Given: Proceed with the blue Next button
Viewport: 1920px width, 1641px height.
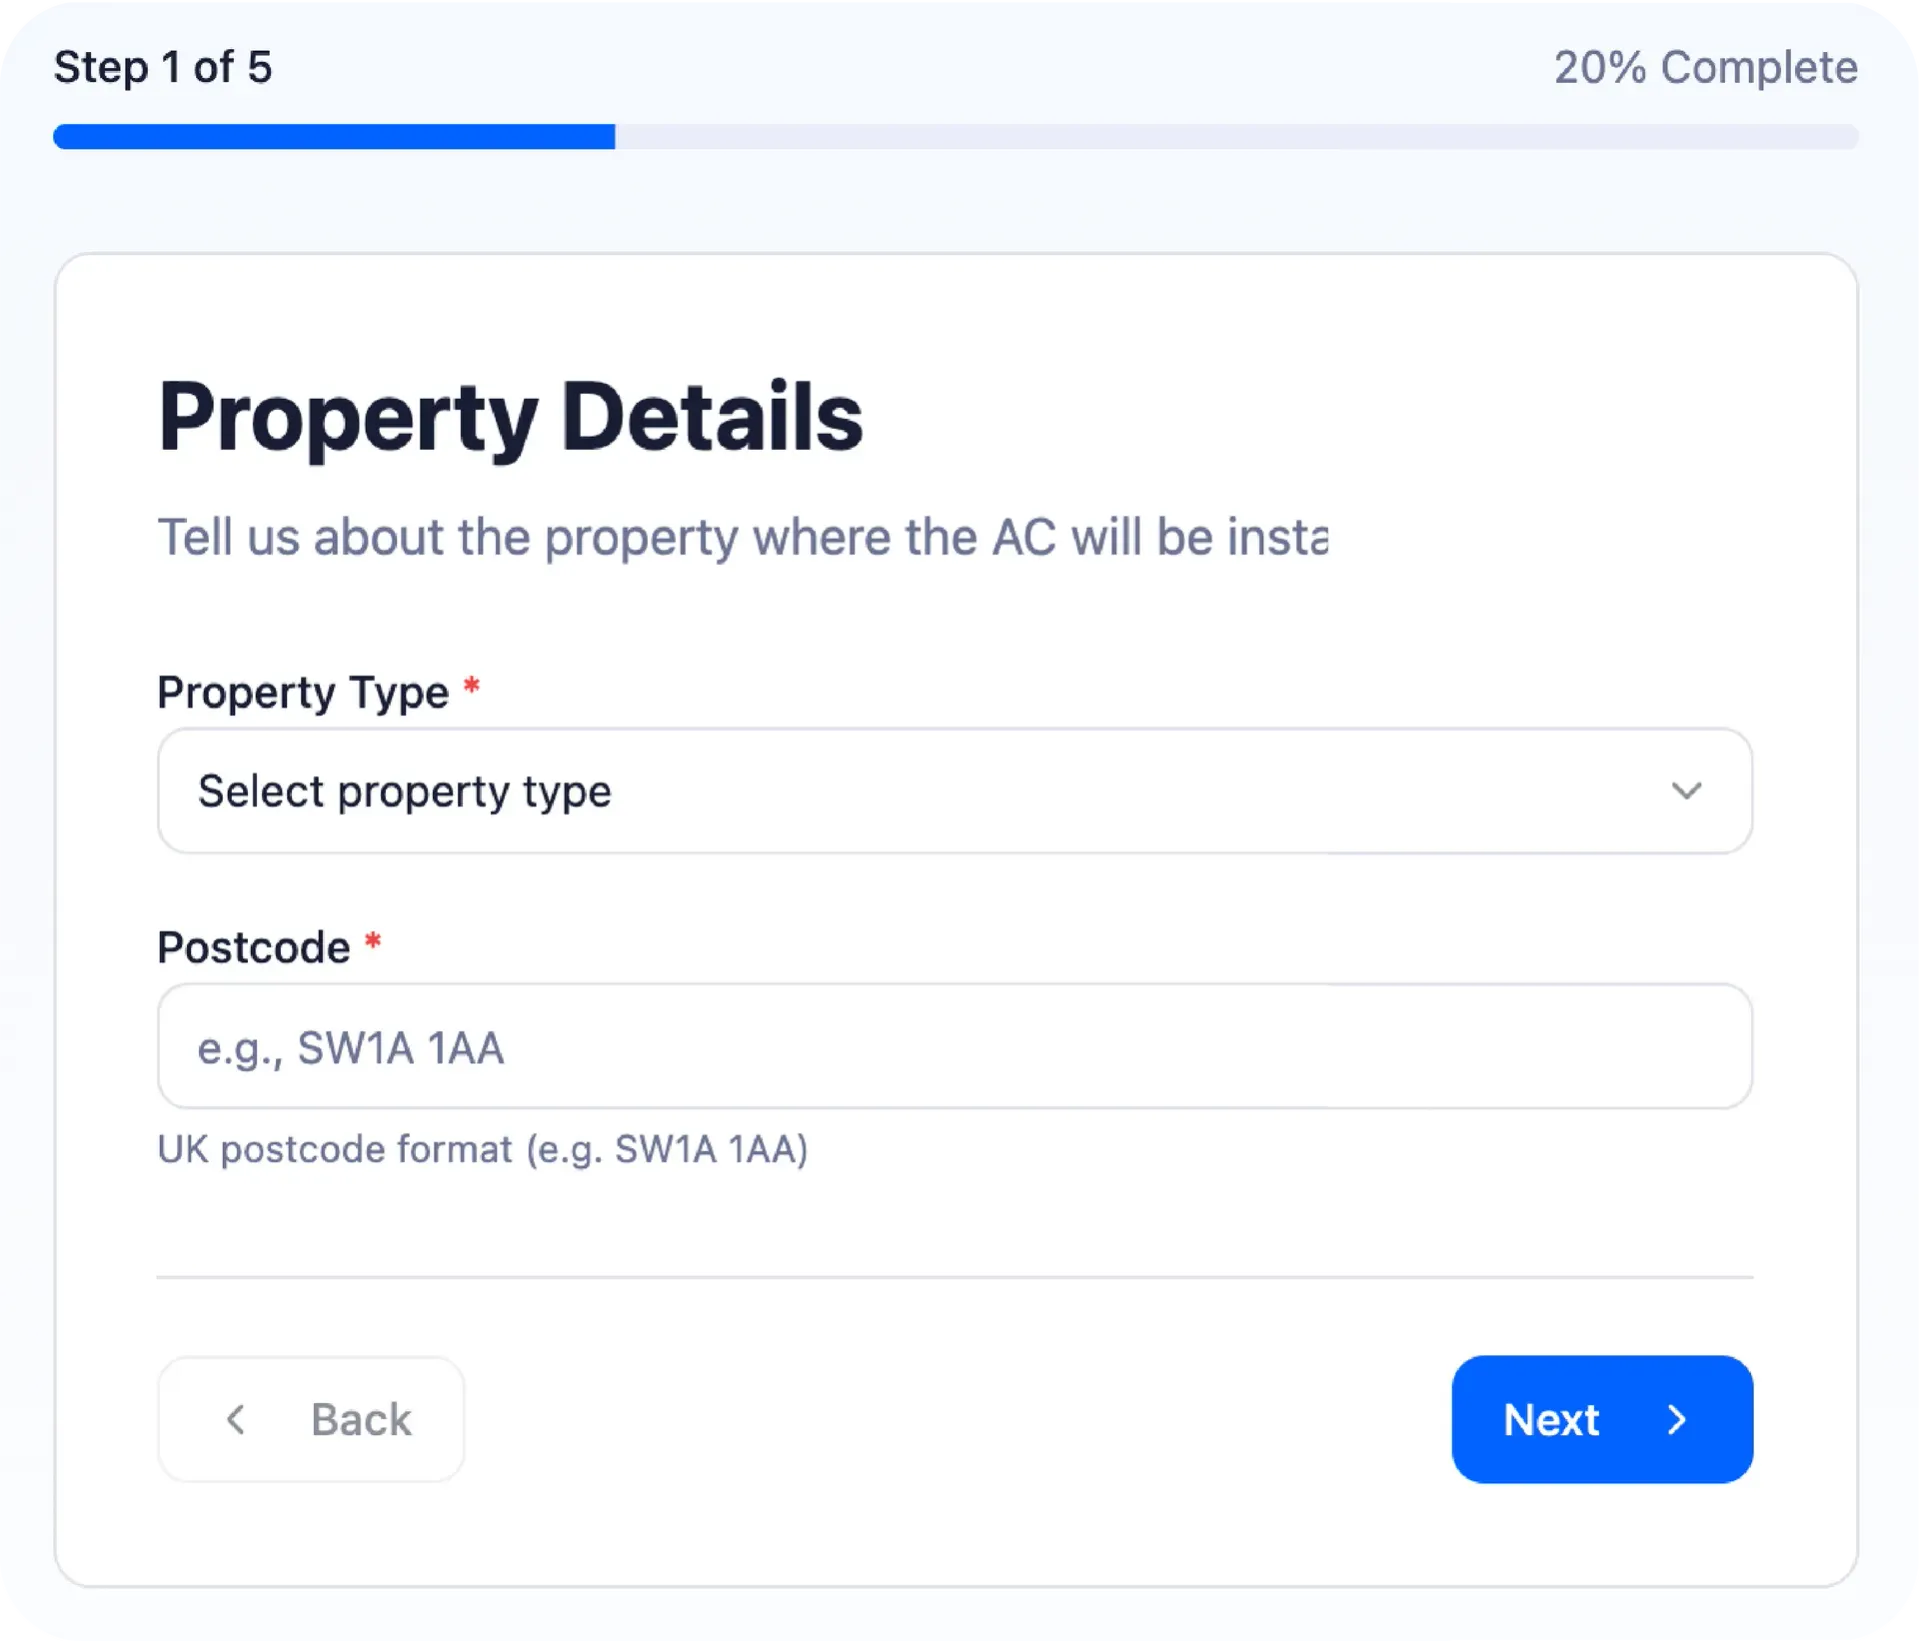Looking at the screenshot, I should click(x=1601, y=1419).
